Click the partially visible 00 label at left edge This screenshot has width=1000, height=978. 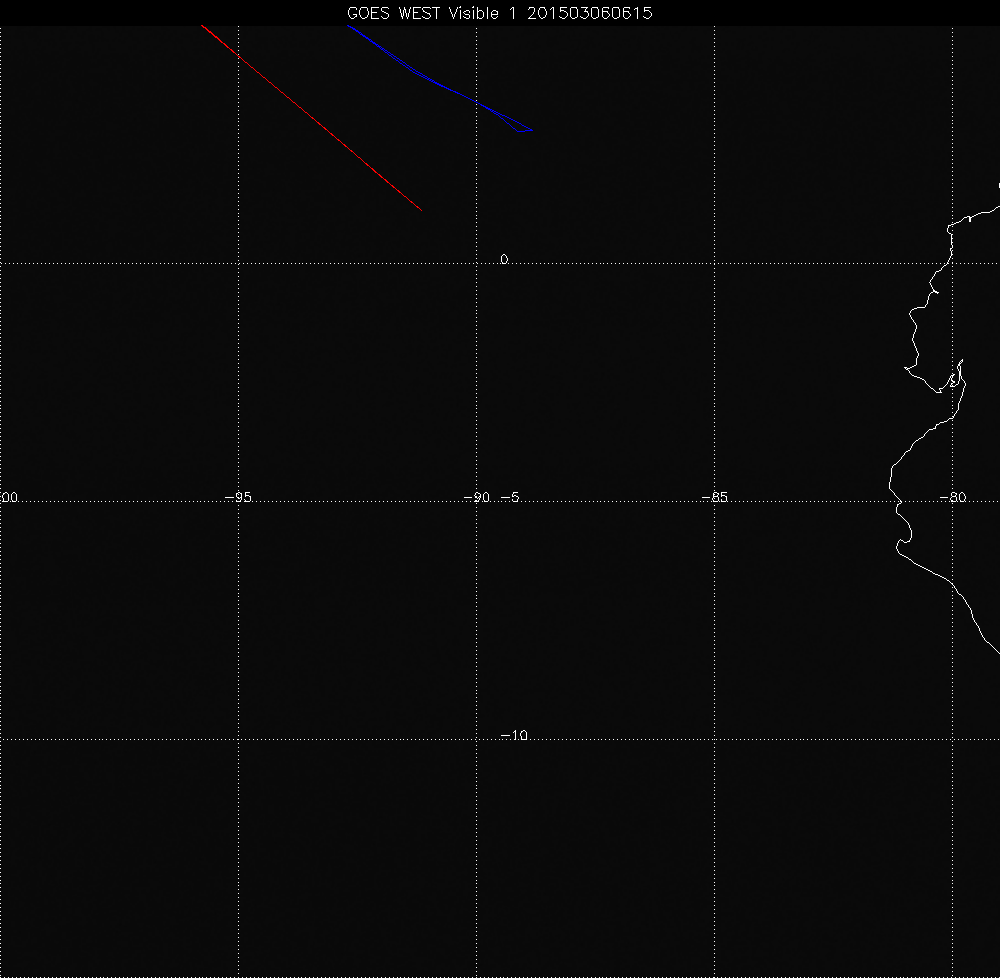point(9,497)
